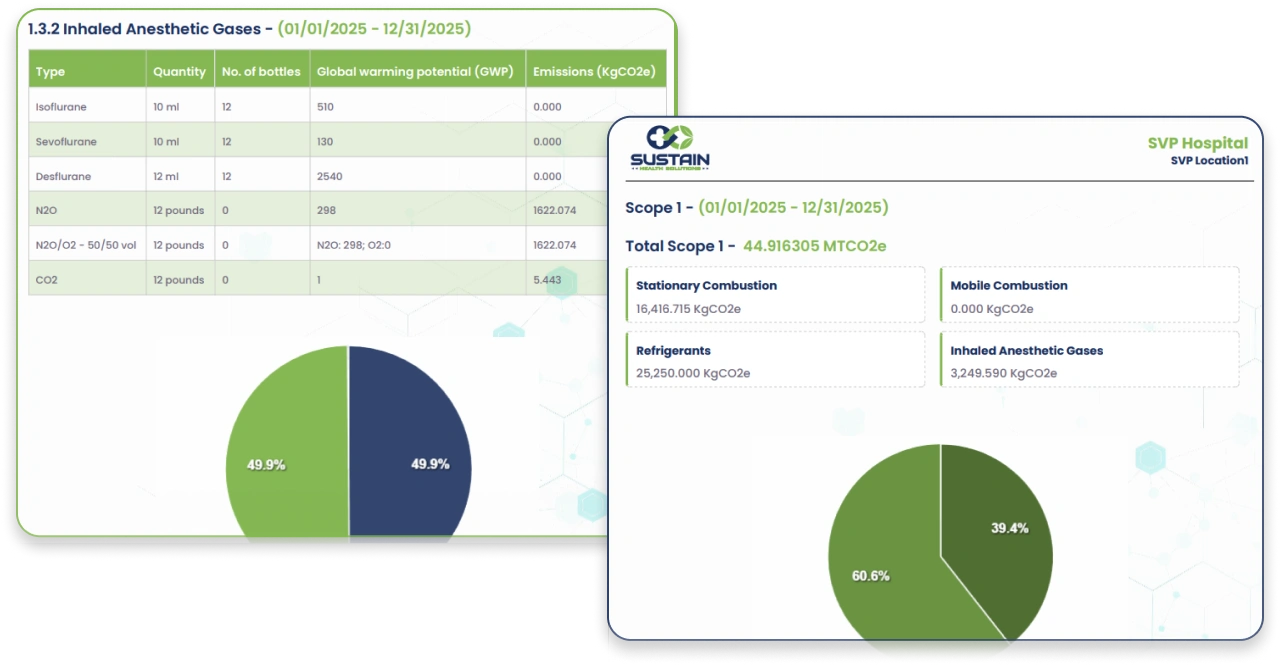Open the Mobile Combustion card
Image resolution: width=1280 pixels, height=665 pixels.
[1089, 296]
